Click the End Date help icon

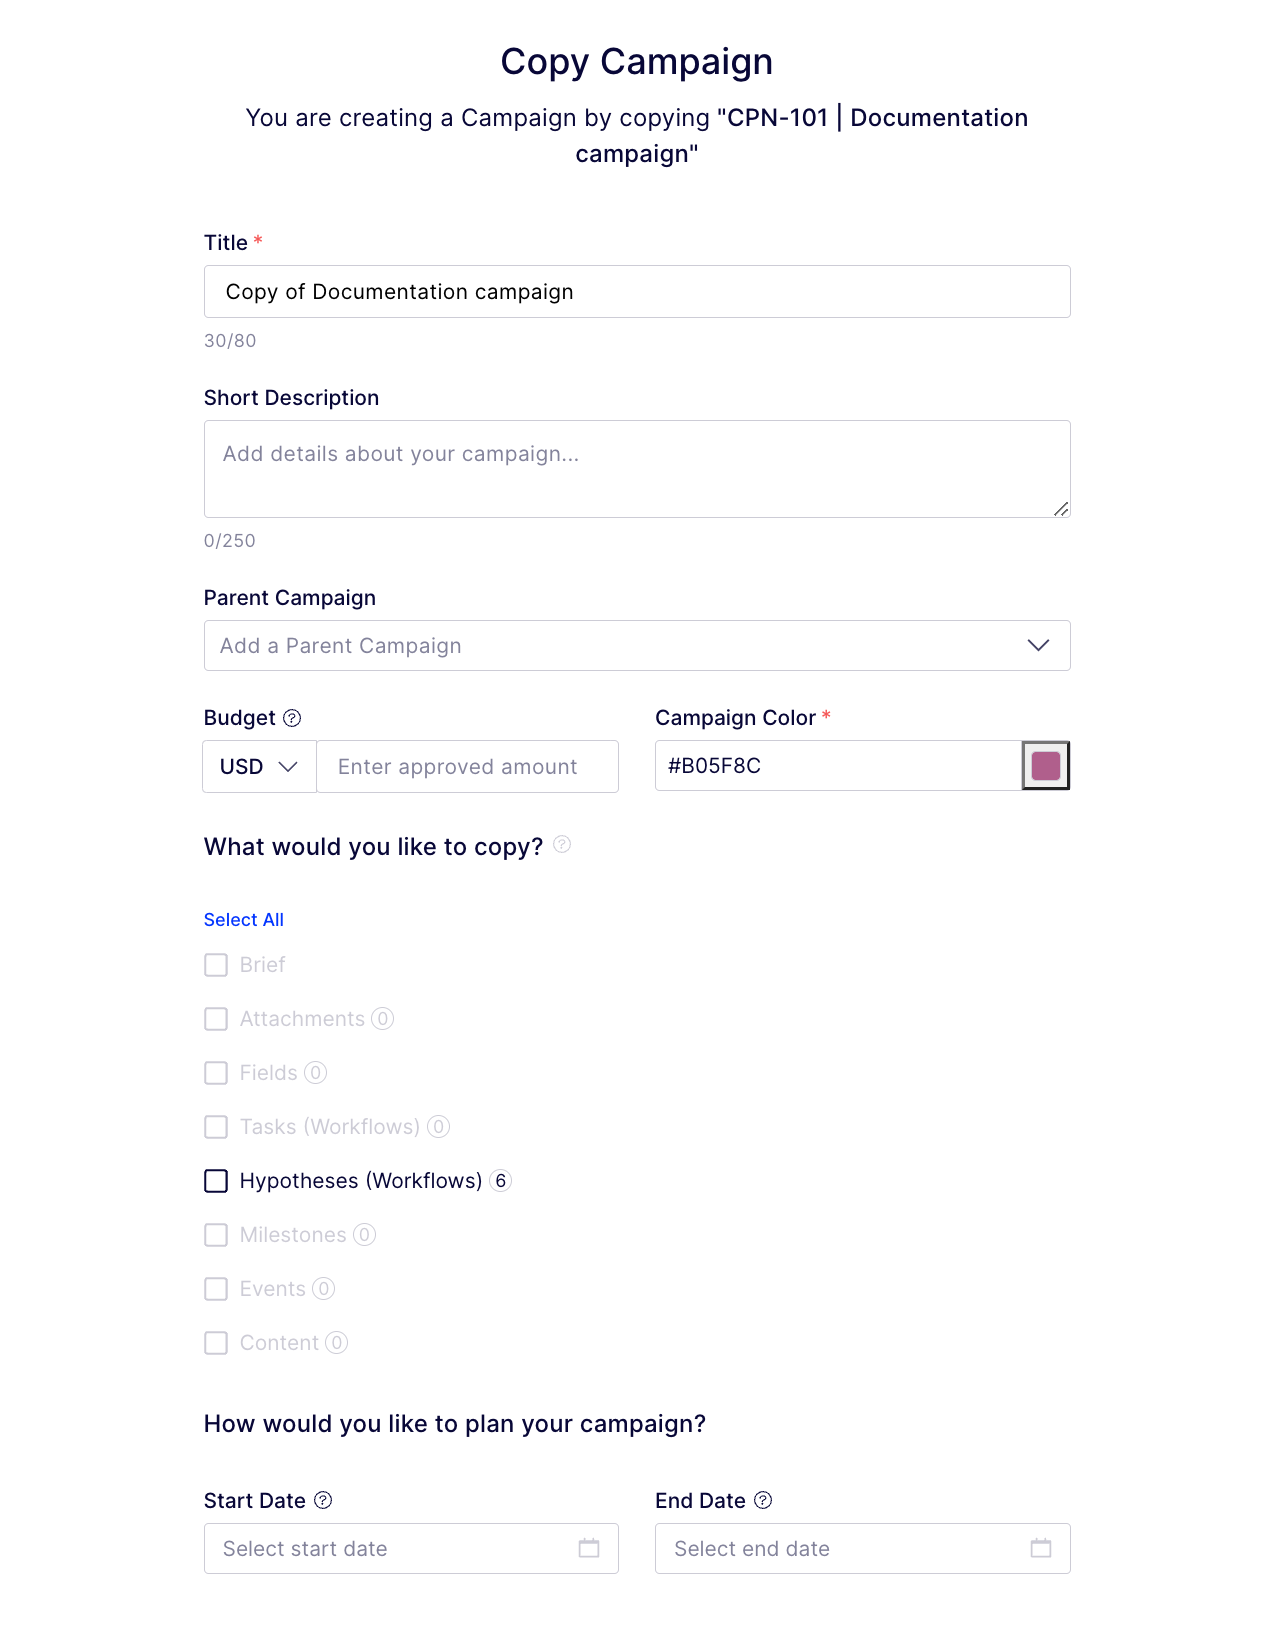[763, 1500]
